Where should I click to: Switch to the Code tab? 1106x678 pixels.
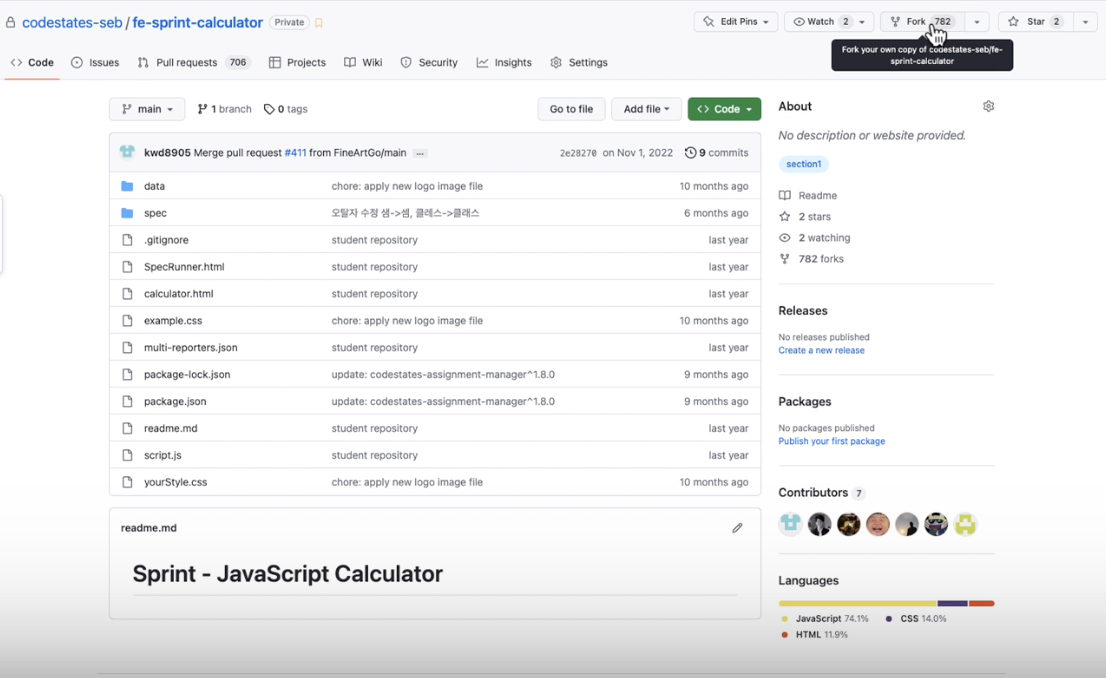(32, 63)
